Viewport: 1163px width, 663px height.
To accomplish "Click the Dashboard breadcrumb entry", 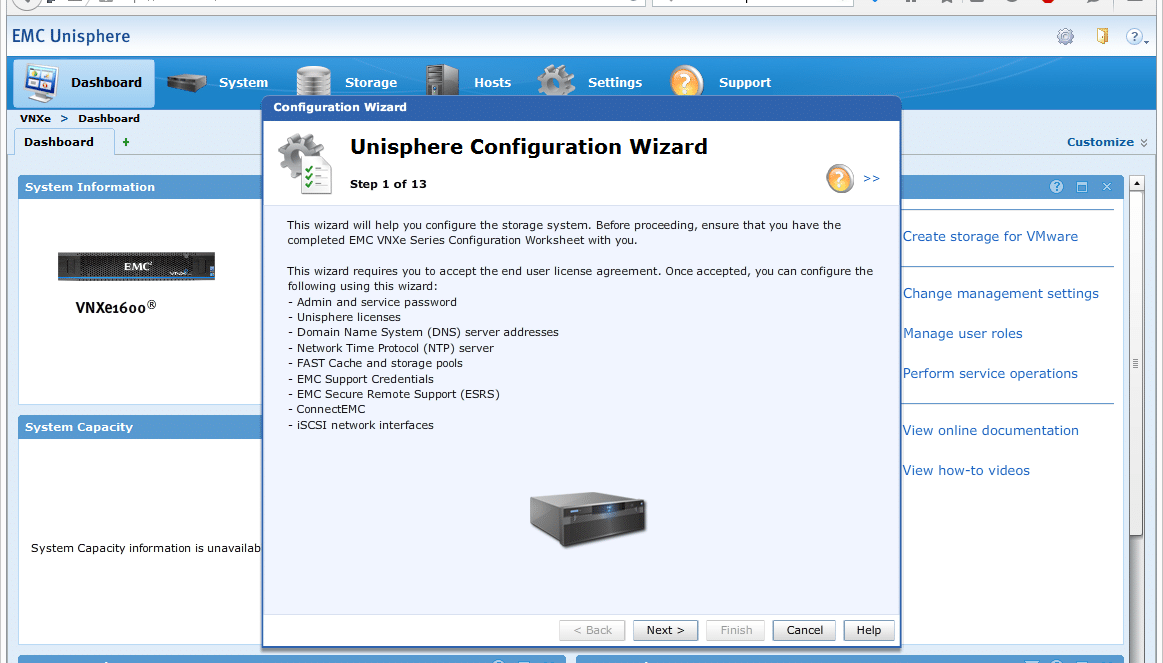I will click(x=109, y=119).
